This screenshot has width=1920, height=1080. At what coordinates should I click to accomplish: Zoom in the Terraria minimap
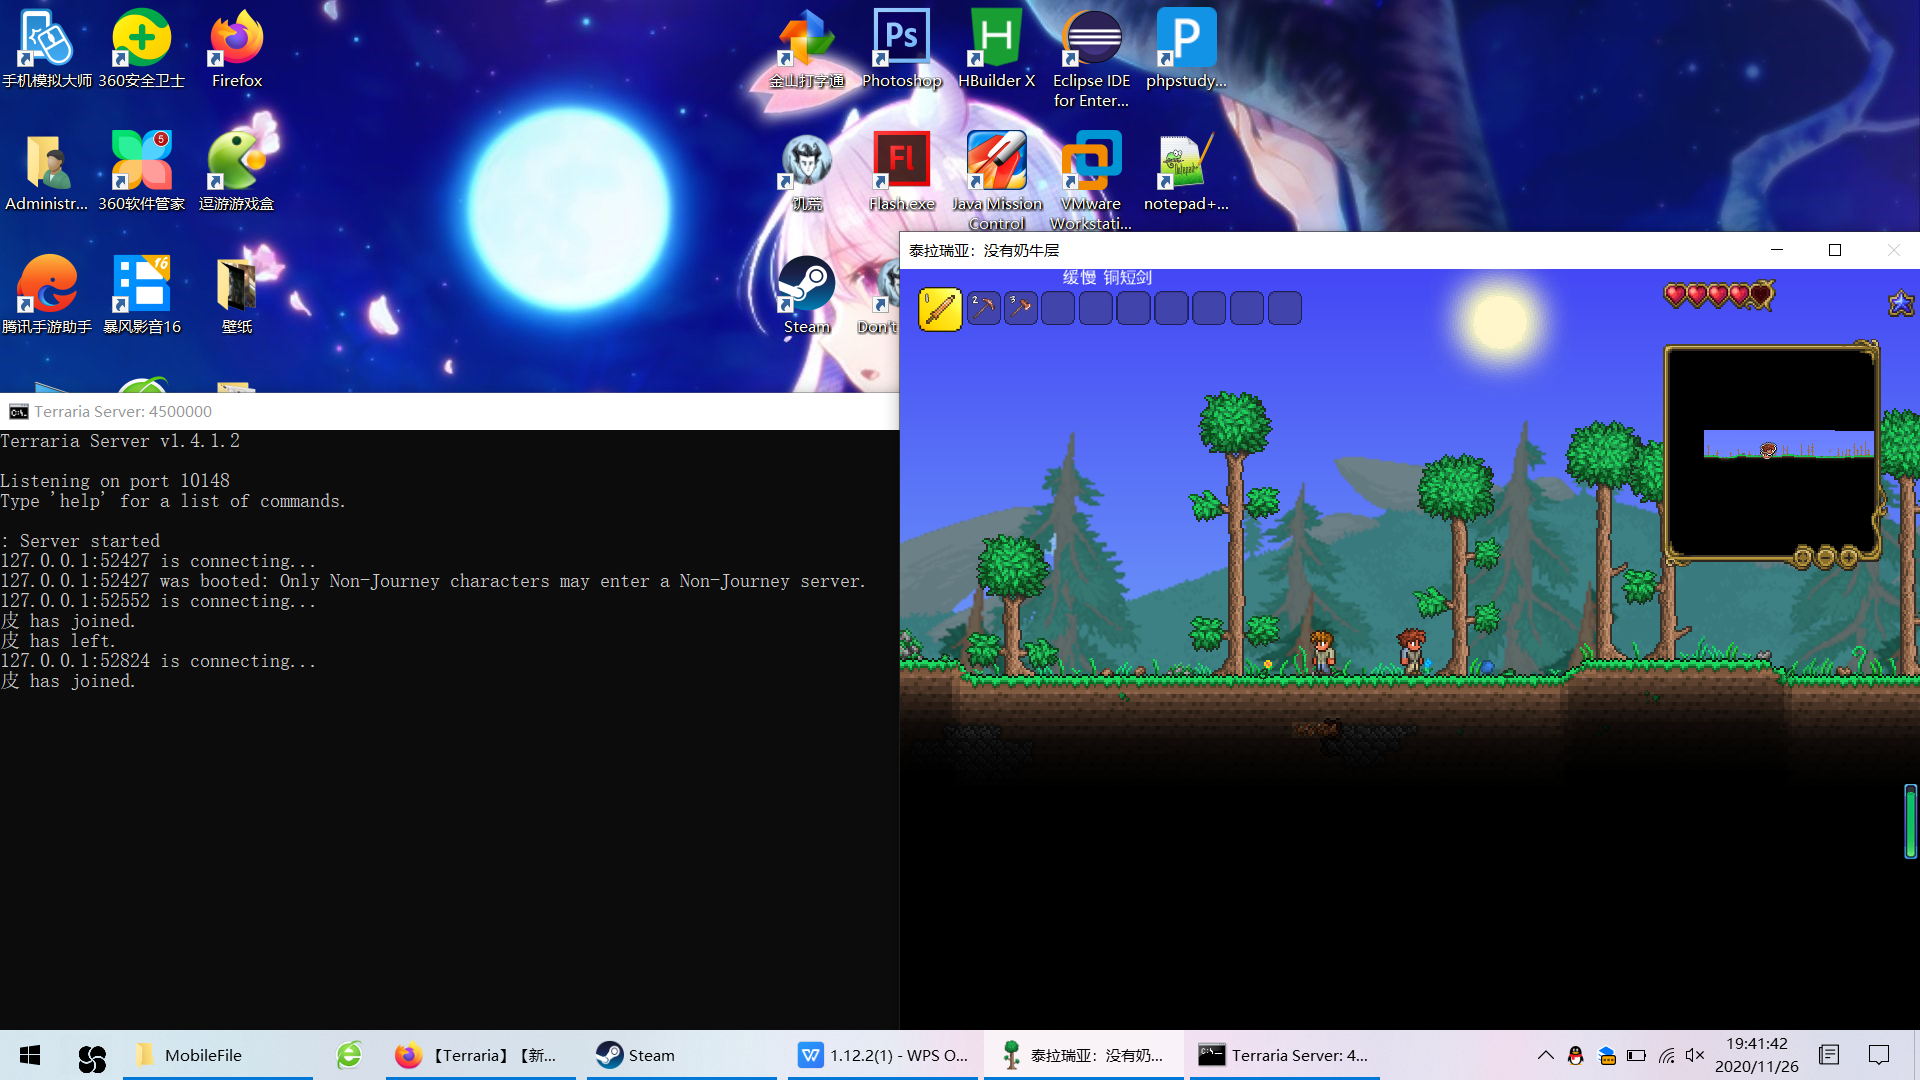(1848, 557)
